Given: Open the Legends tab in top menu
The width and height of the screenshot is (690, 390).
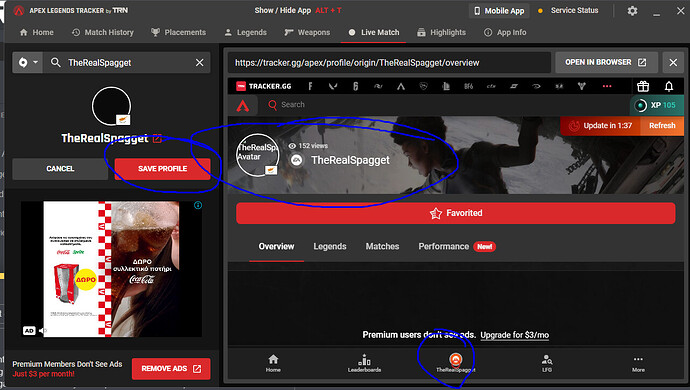Looking at the screenshot, I should [246, 32].
